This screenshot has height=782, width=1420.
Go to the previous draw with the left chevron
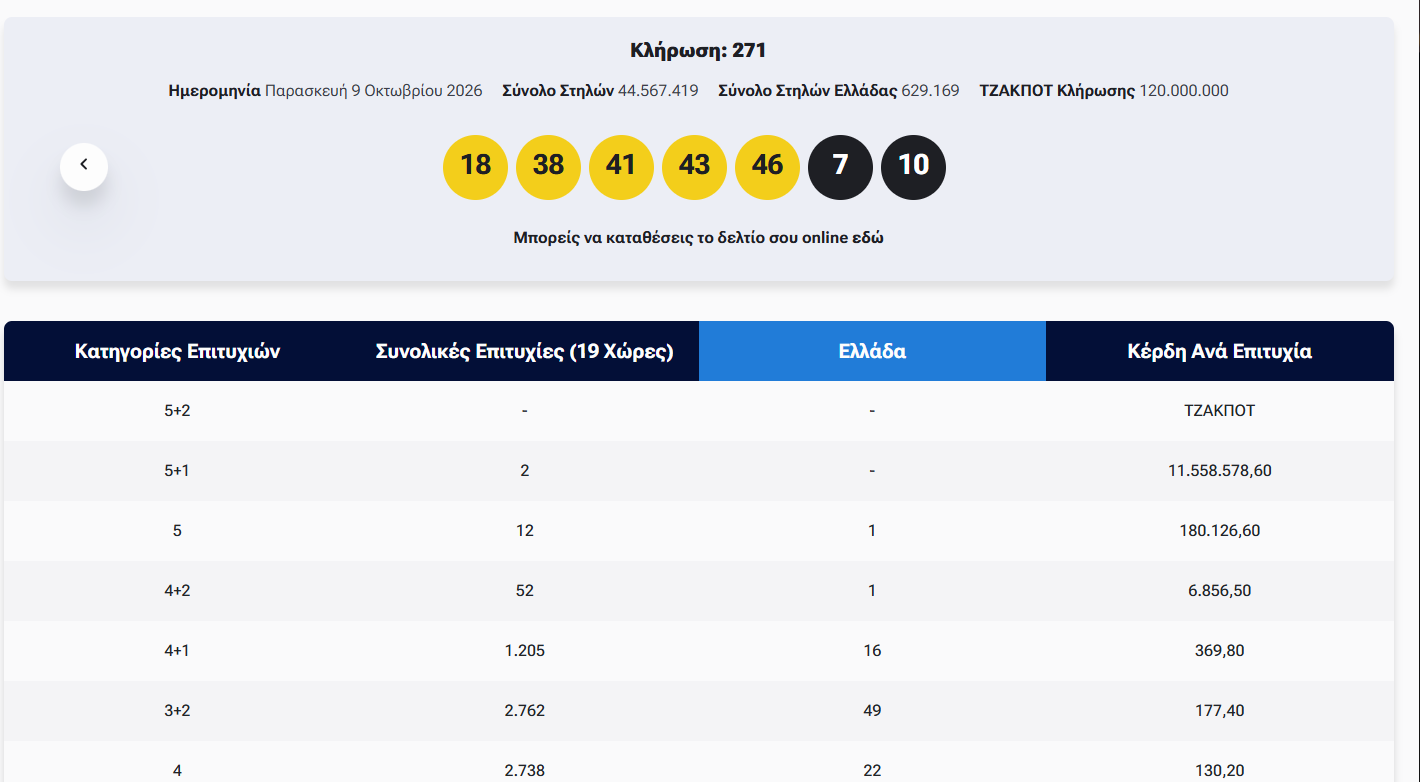tap(84, 166)
